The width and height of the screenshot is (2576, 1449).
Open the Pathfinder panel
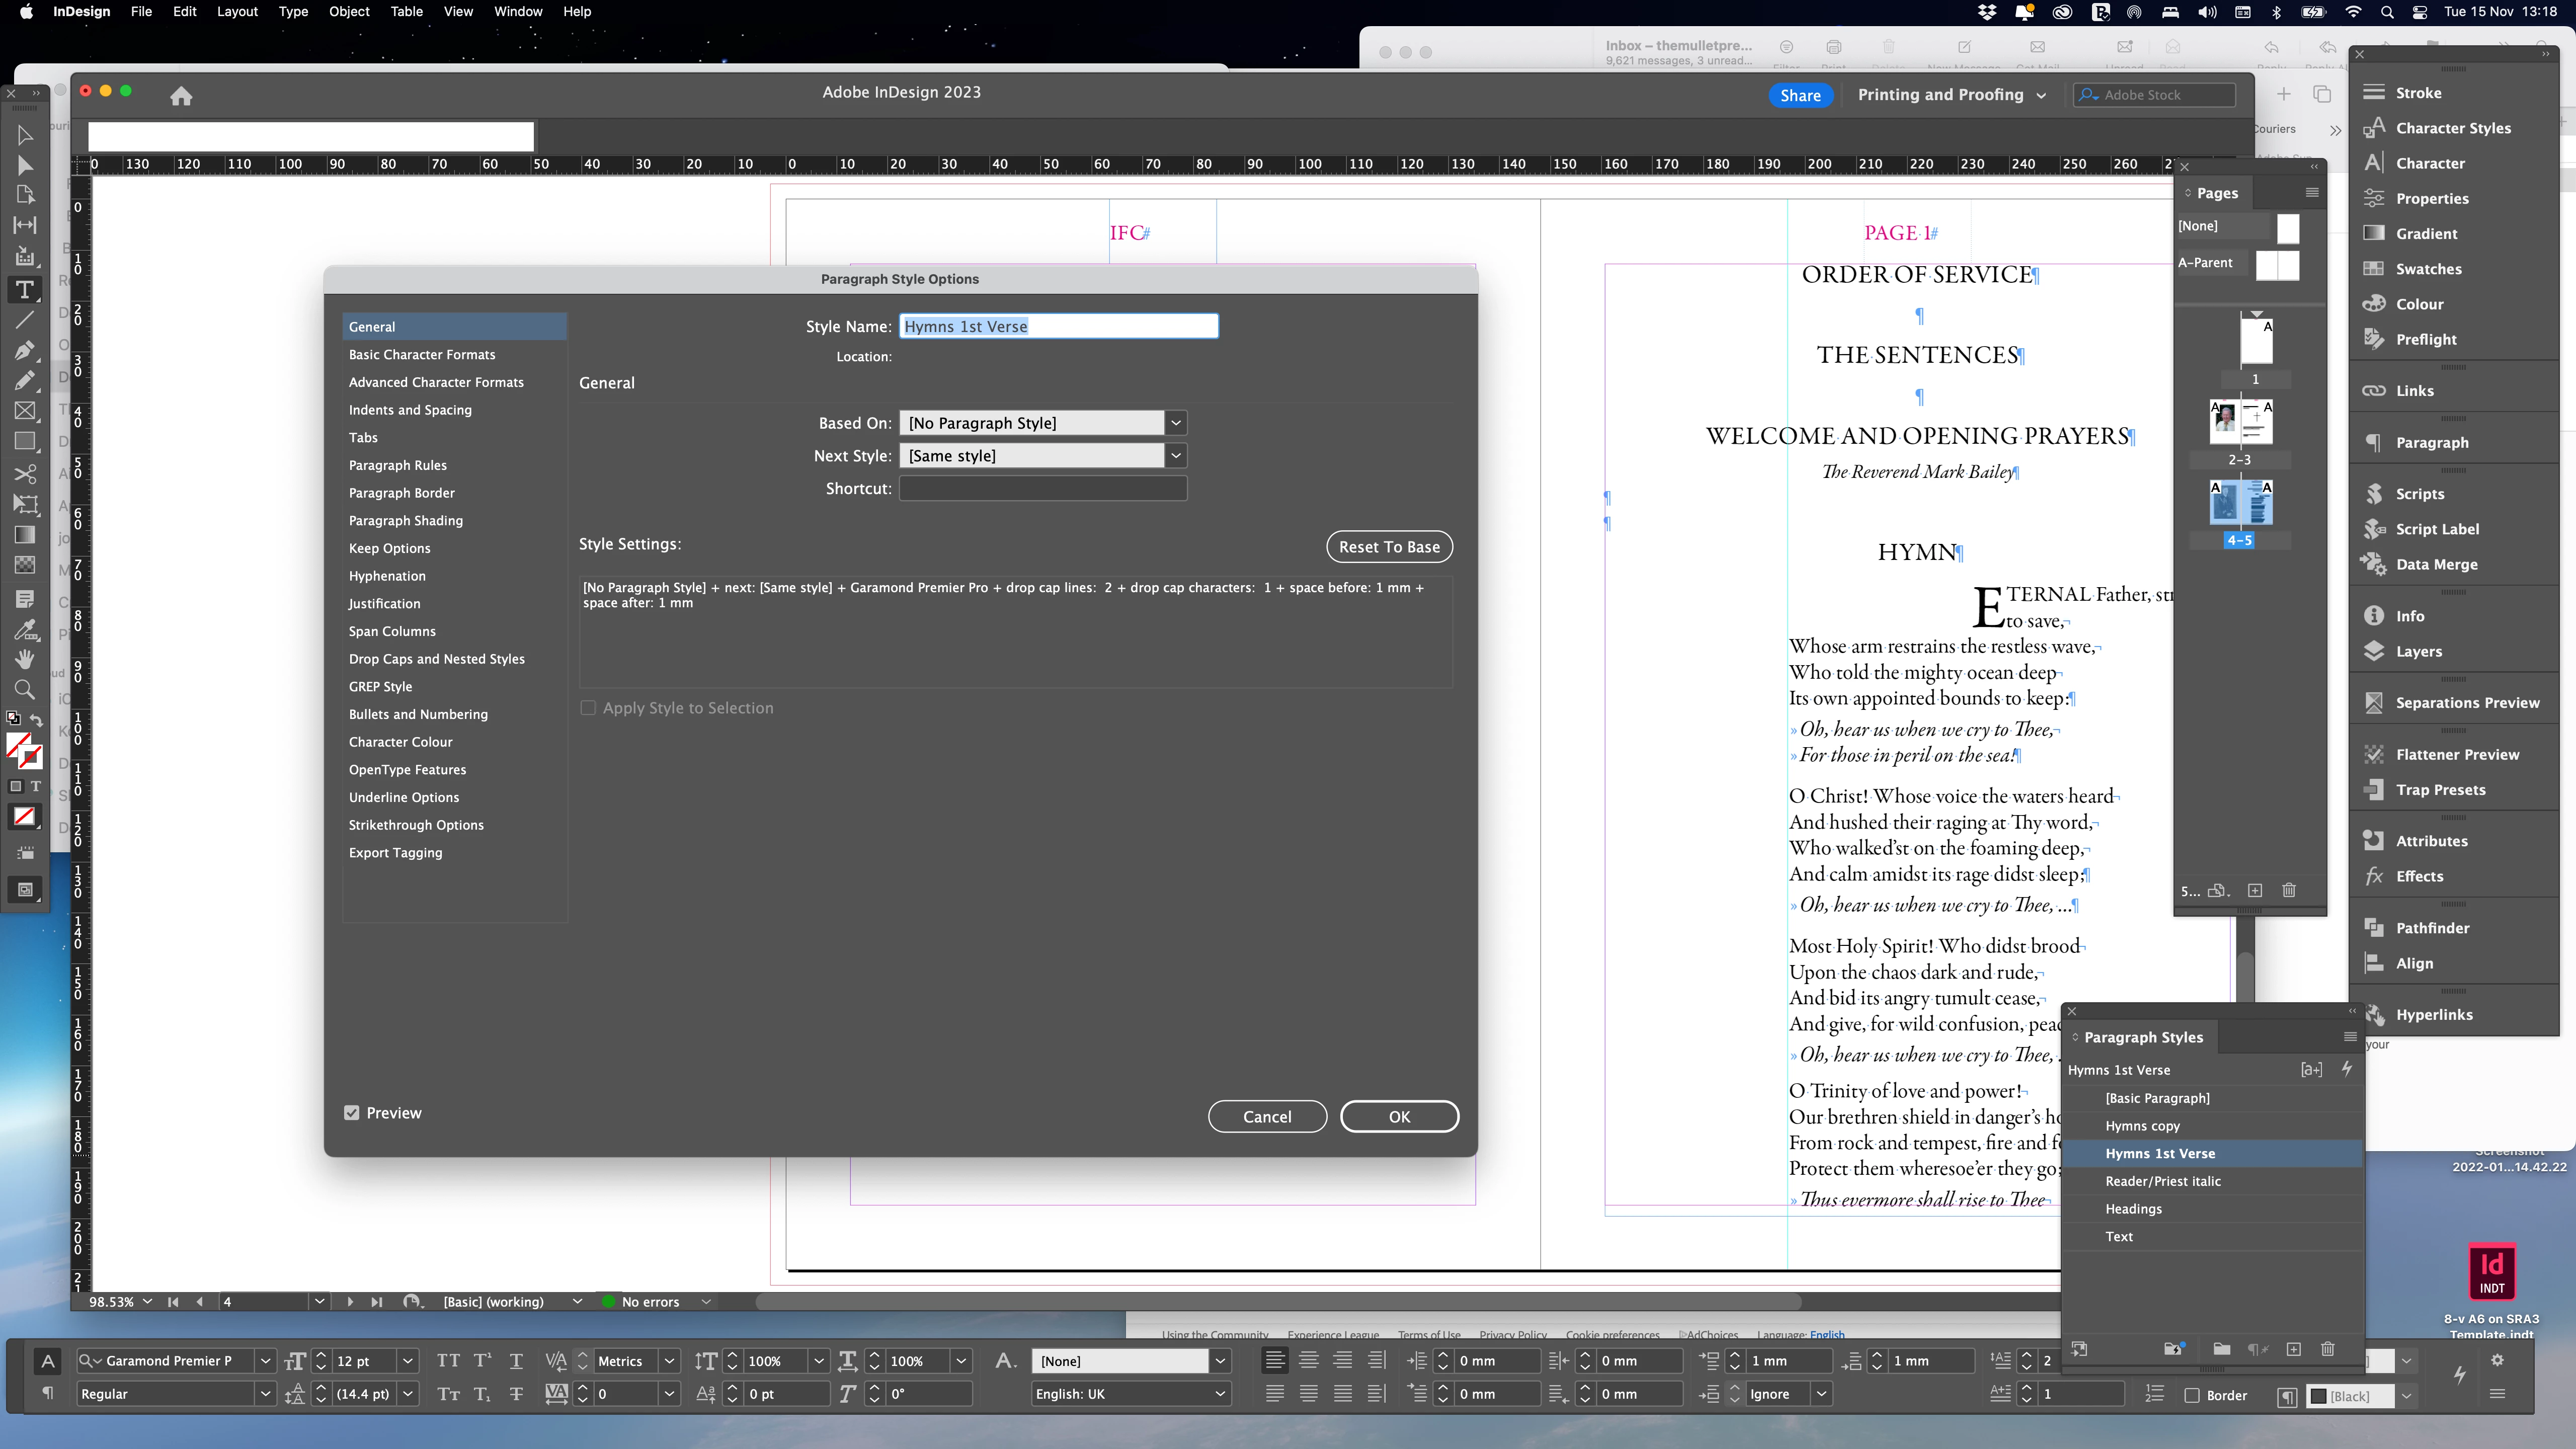(x=2432, y=928)
